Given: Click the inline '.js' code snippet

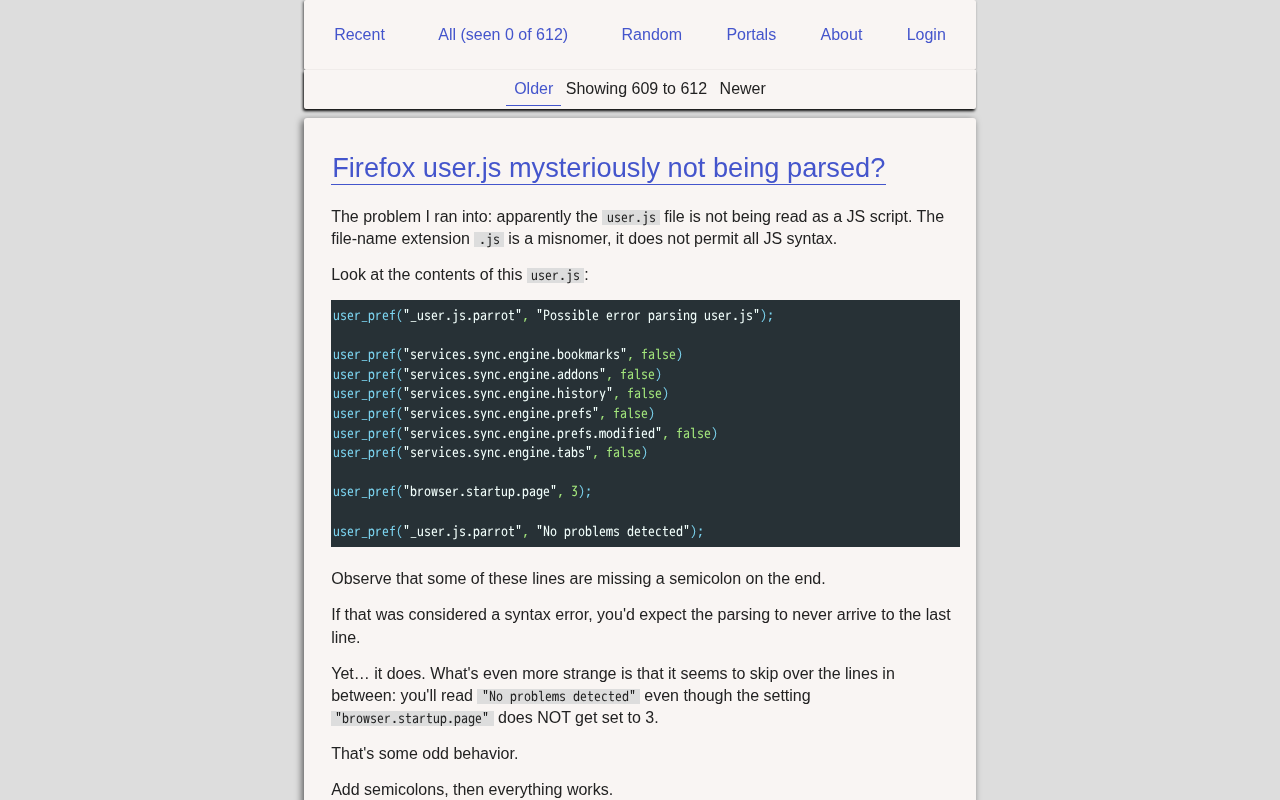Looking at the screenshot, I should [489, 240].
